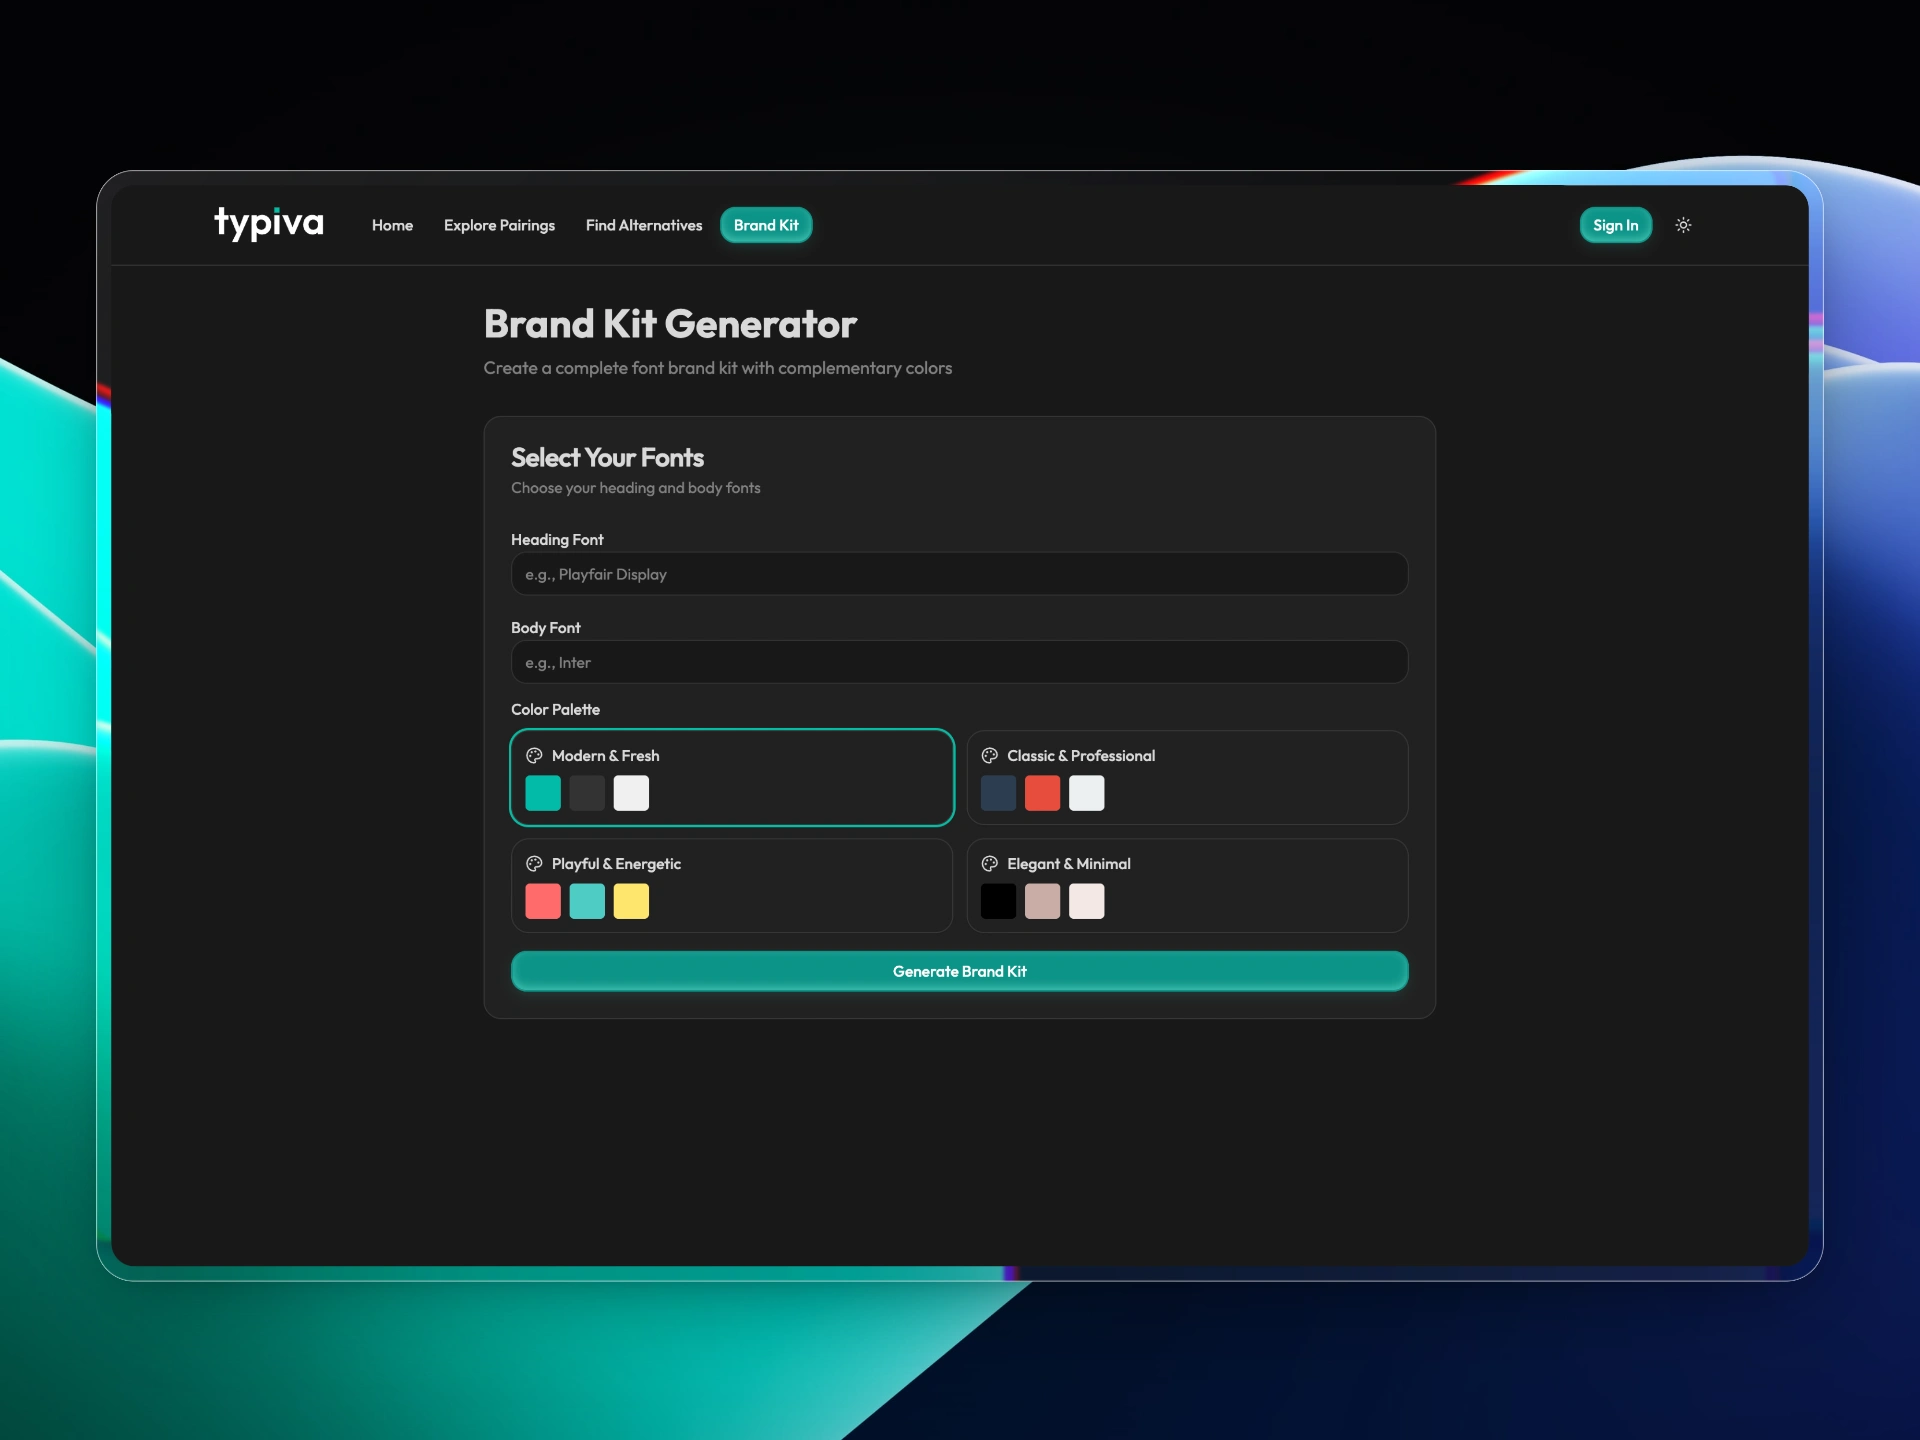Select the Elegant & Minimal palette

click(1187, 886)
